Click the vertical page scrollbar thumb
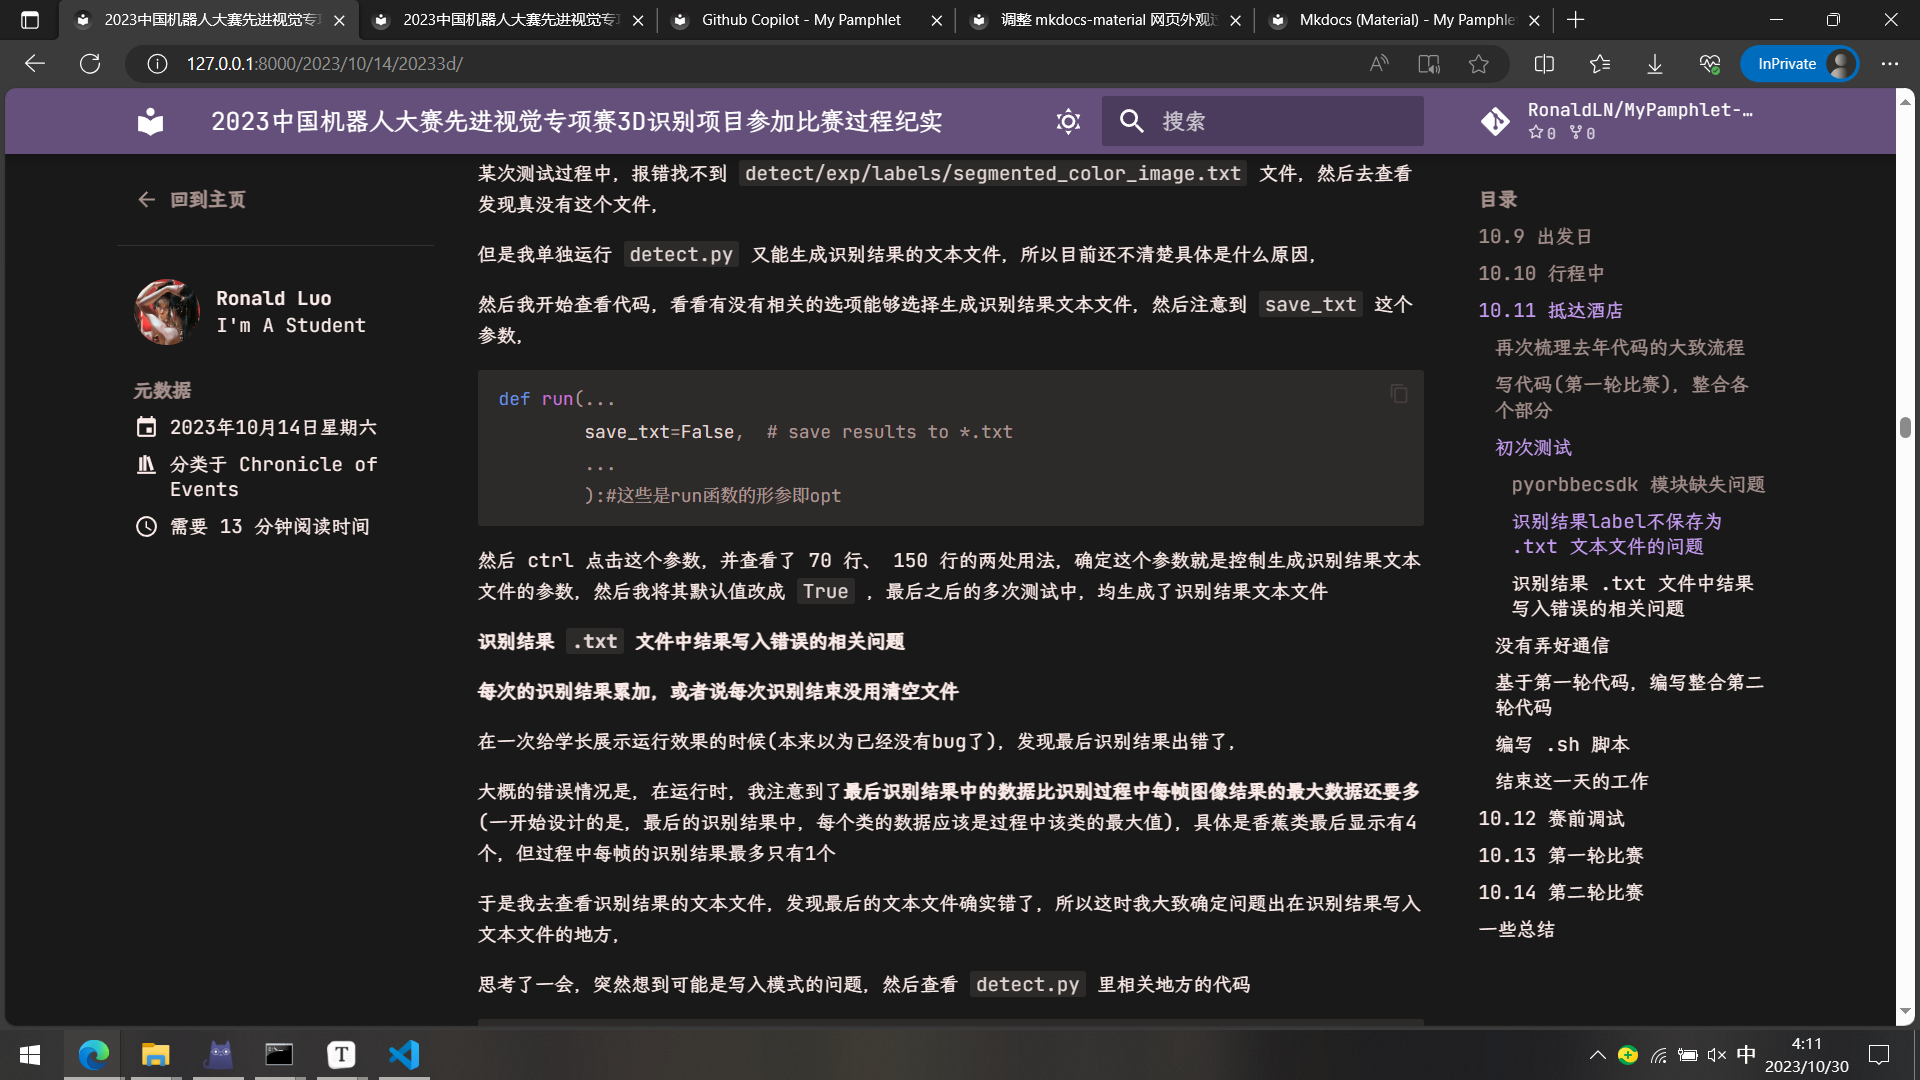This screenshot has height=1080, width=1920. tap(1905, 427)
